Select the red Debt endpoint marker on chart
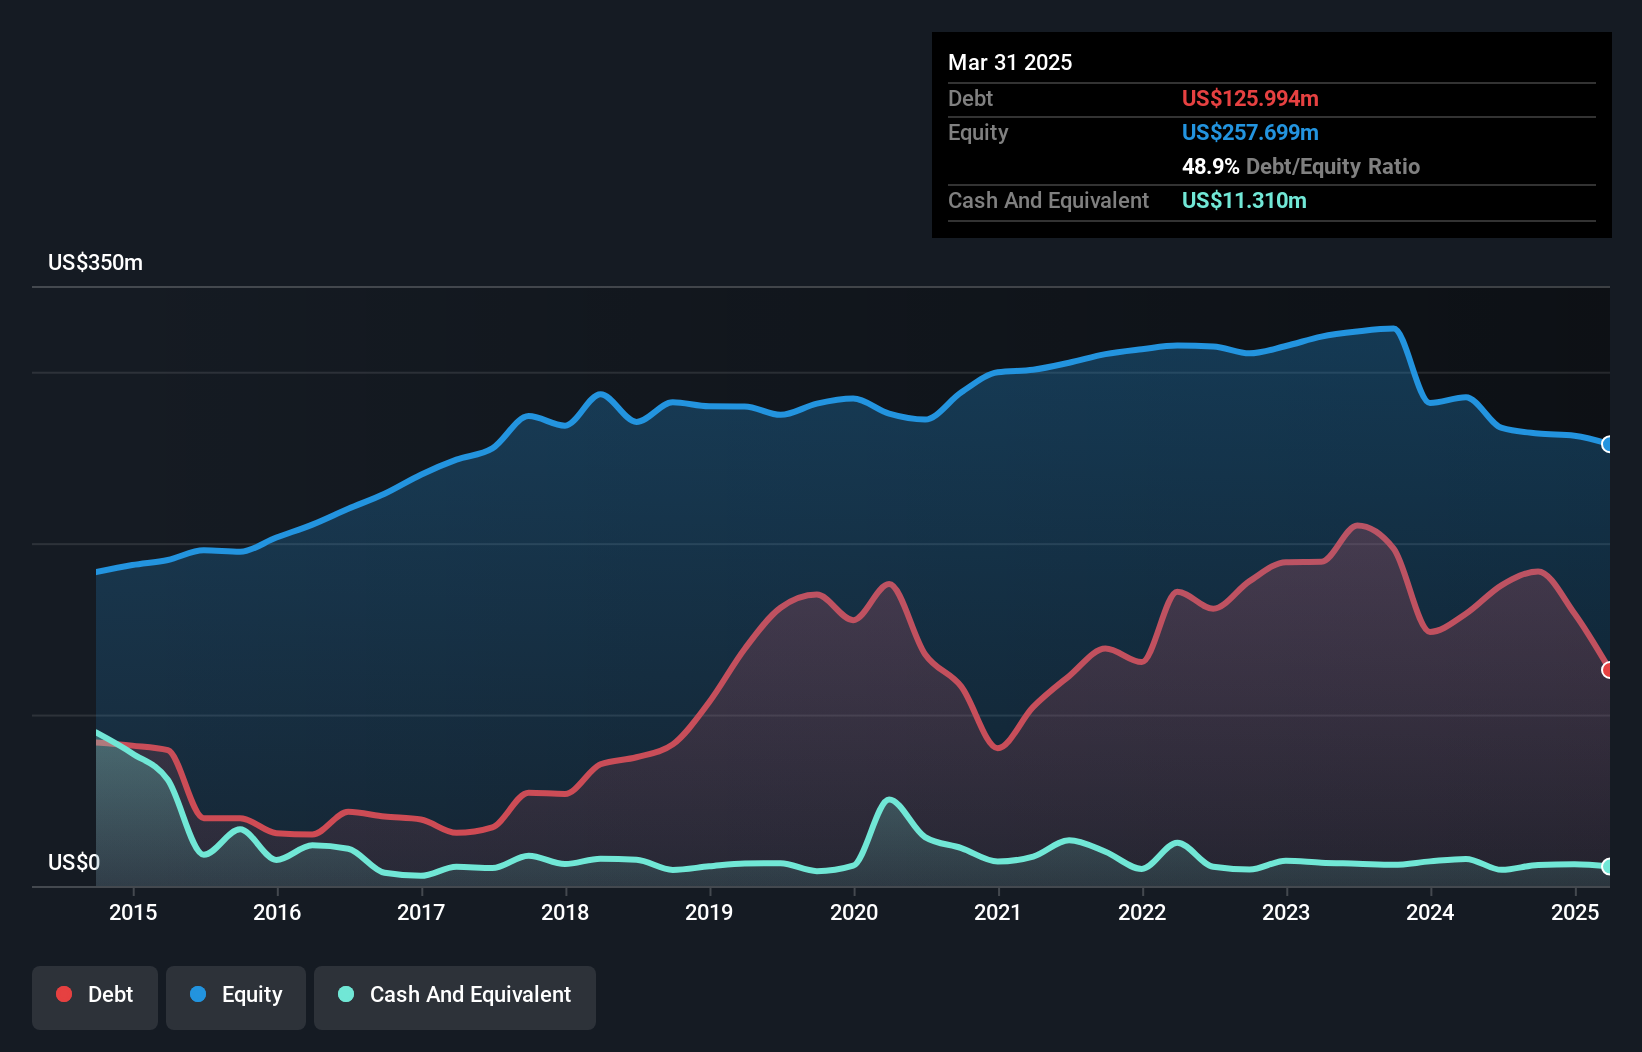 [1607, 670]
